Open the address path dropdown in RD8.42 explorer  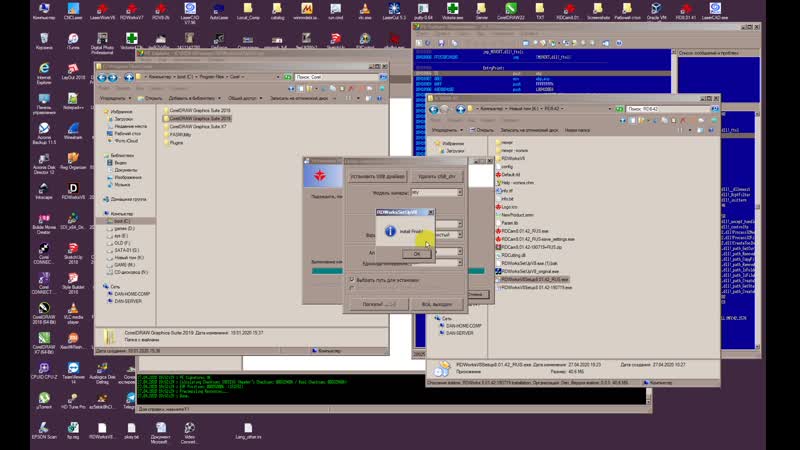click(x=610, y=109)
